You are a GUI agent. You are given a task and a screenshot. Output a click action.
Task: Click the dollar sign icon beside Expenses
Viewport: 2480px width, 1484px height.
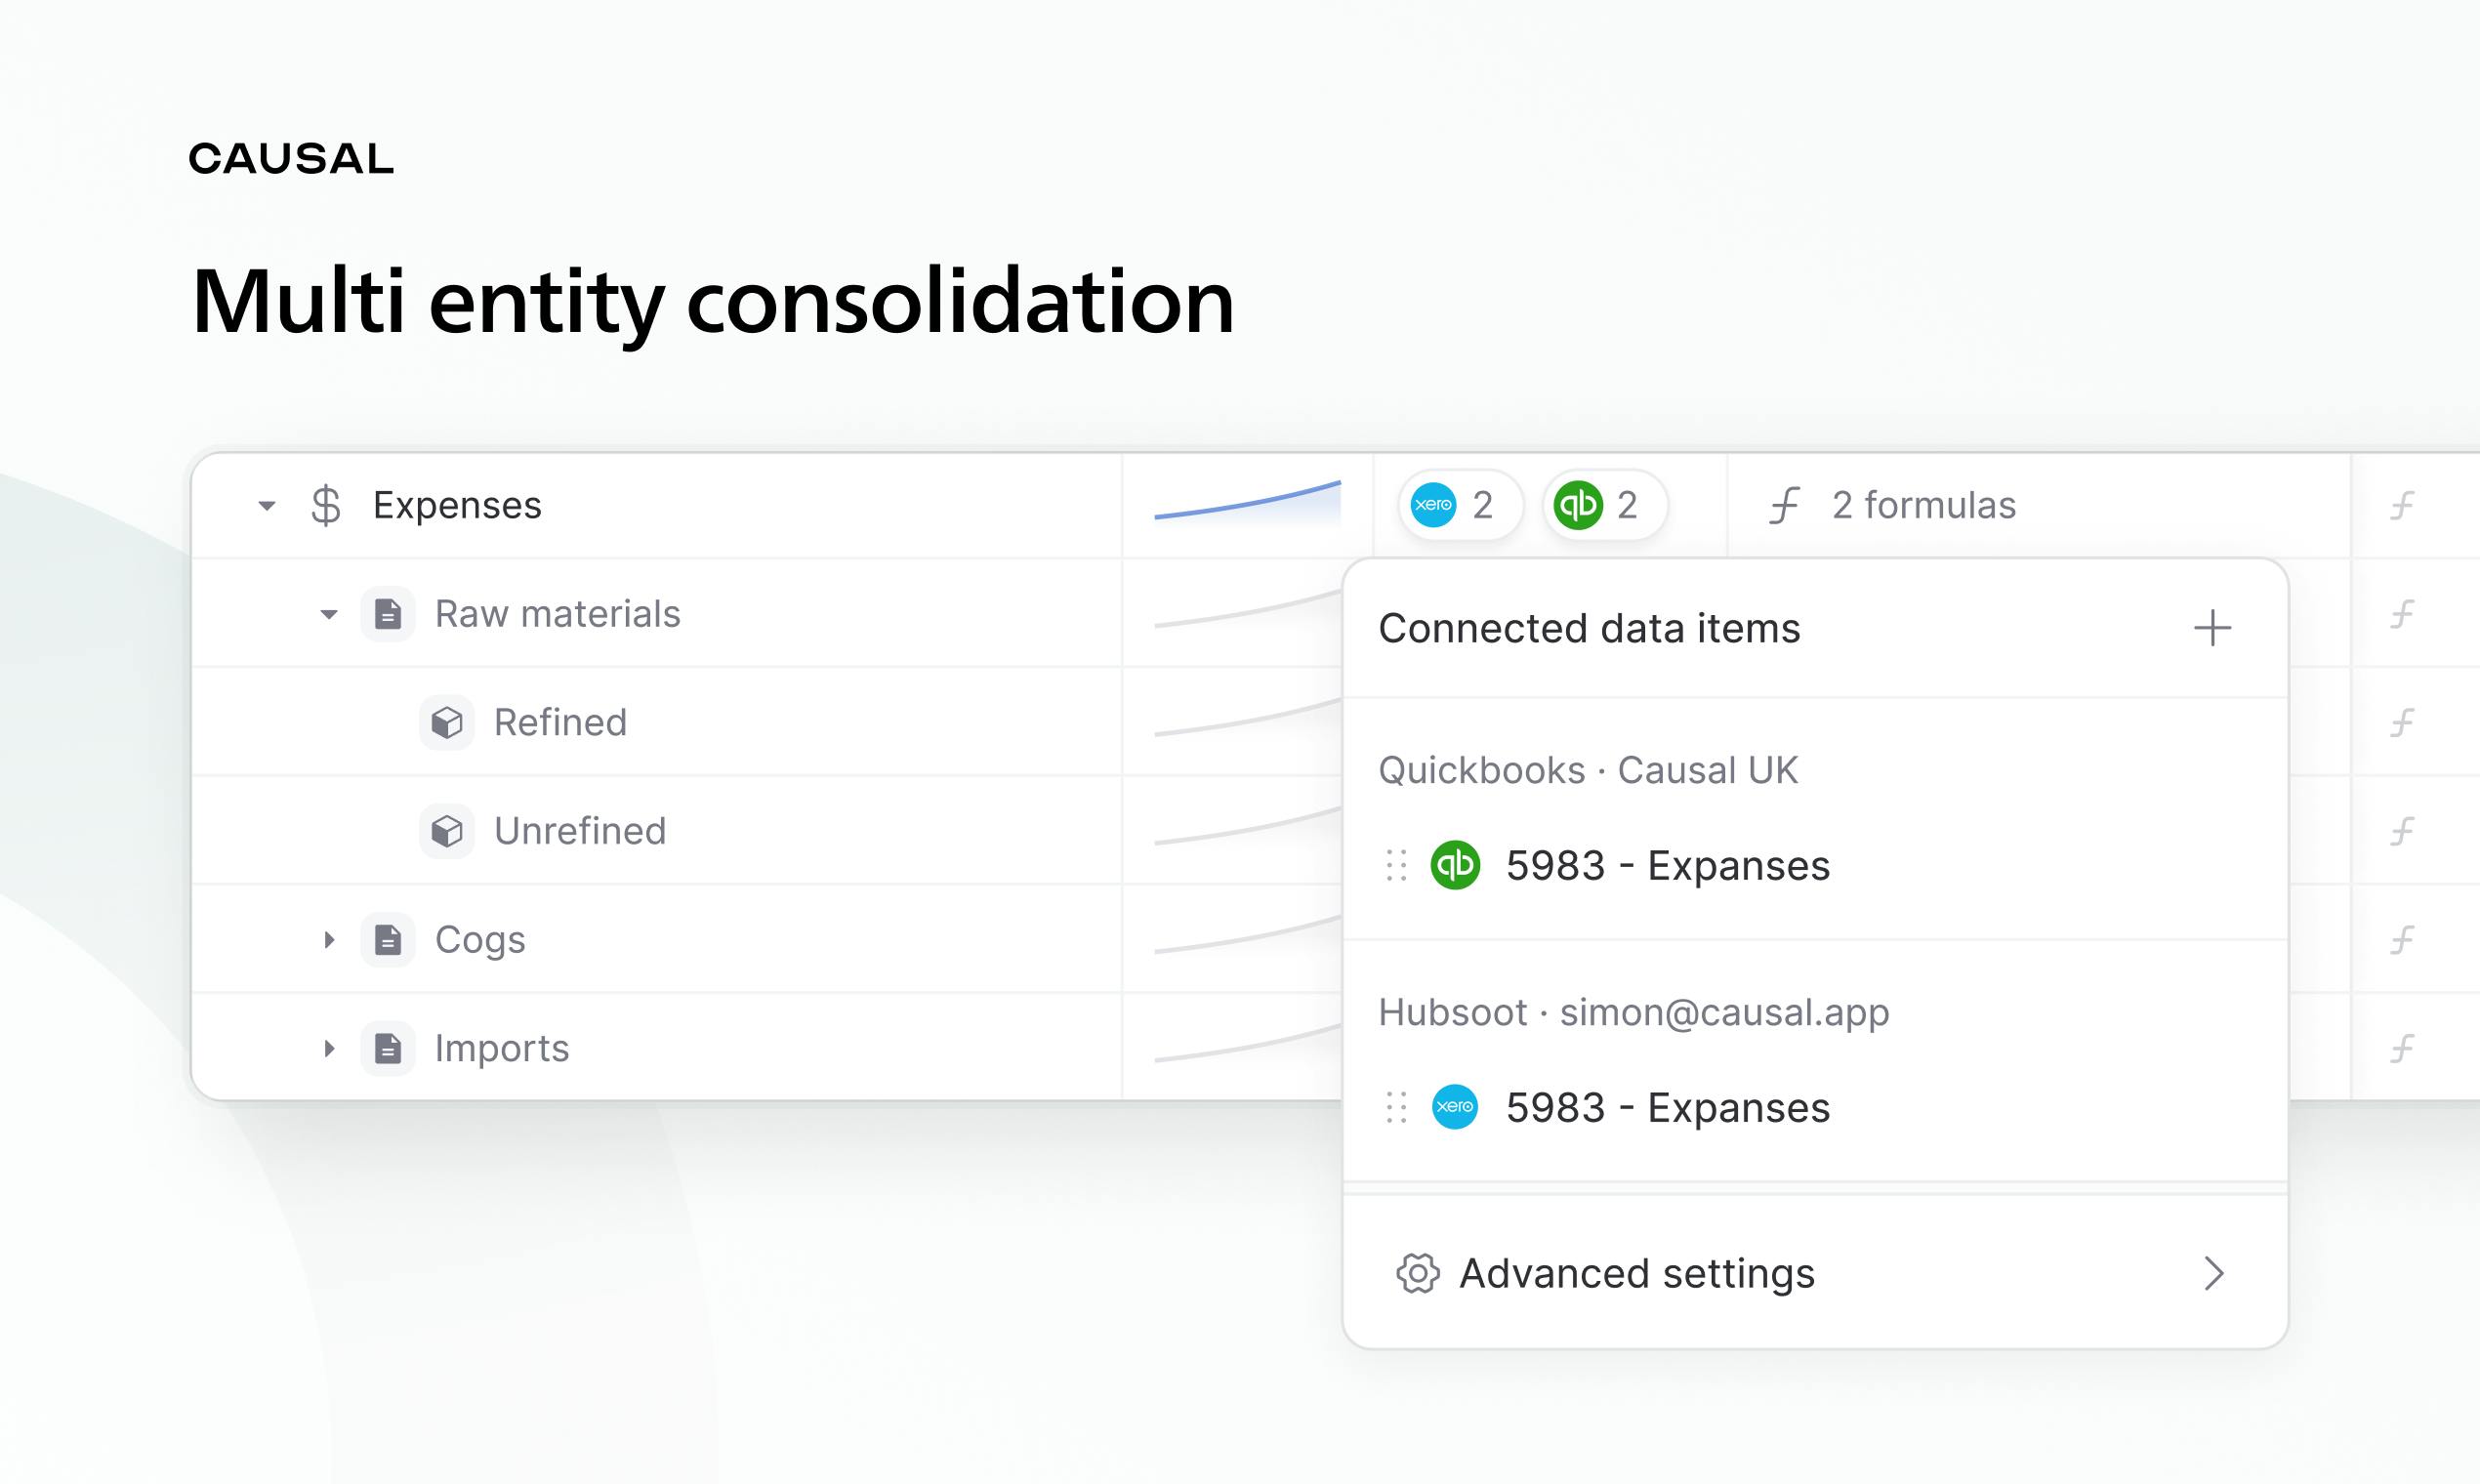[325, 505]
